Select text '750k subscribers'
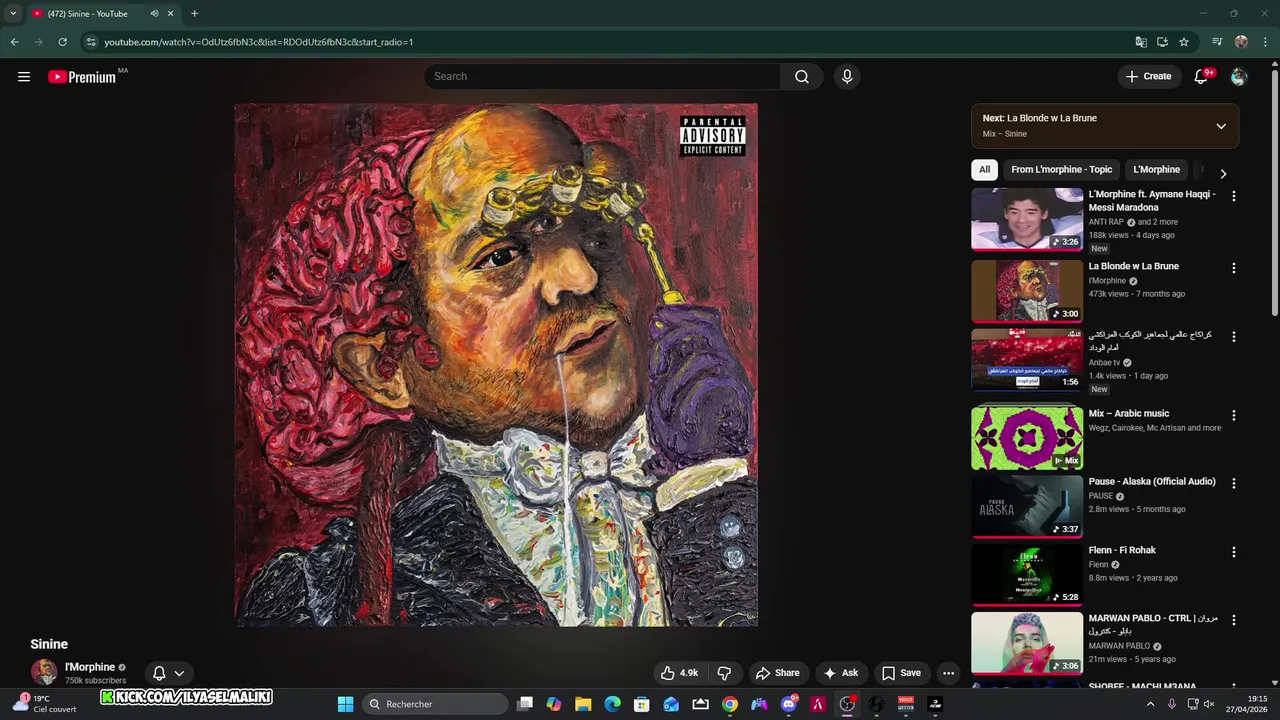 pyautogui.click(x=95, y=681)
